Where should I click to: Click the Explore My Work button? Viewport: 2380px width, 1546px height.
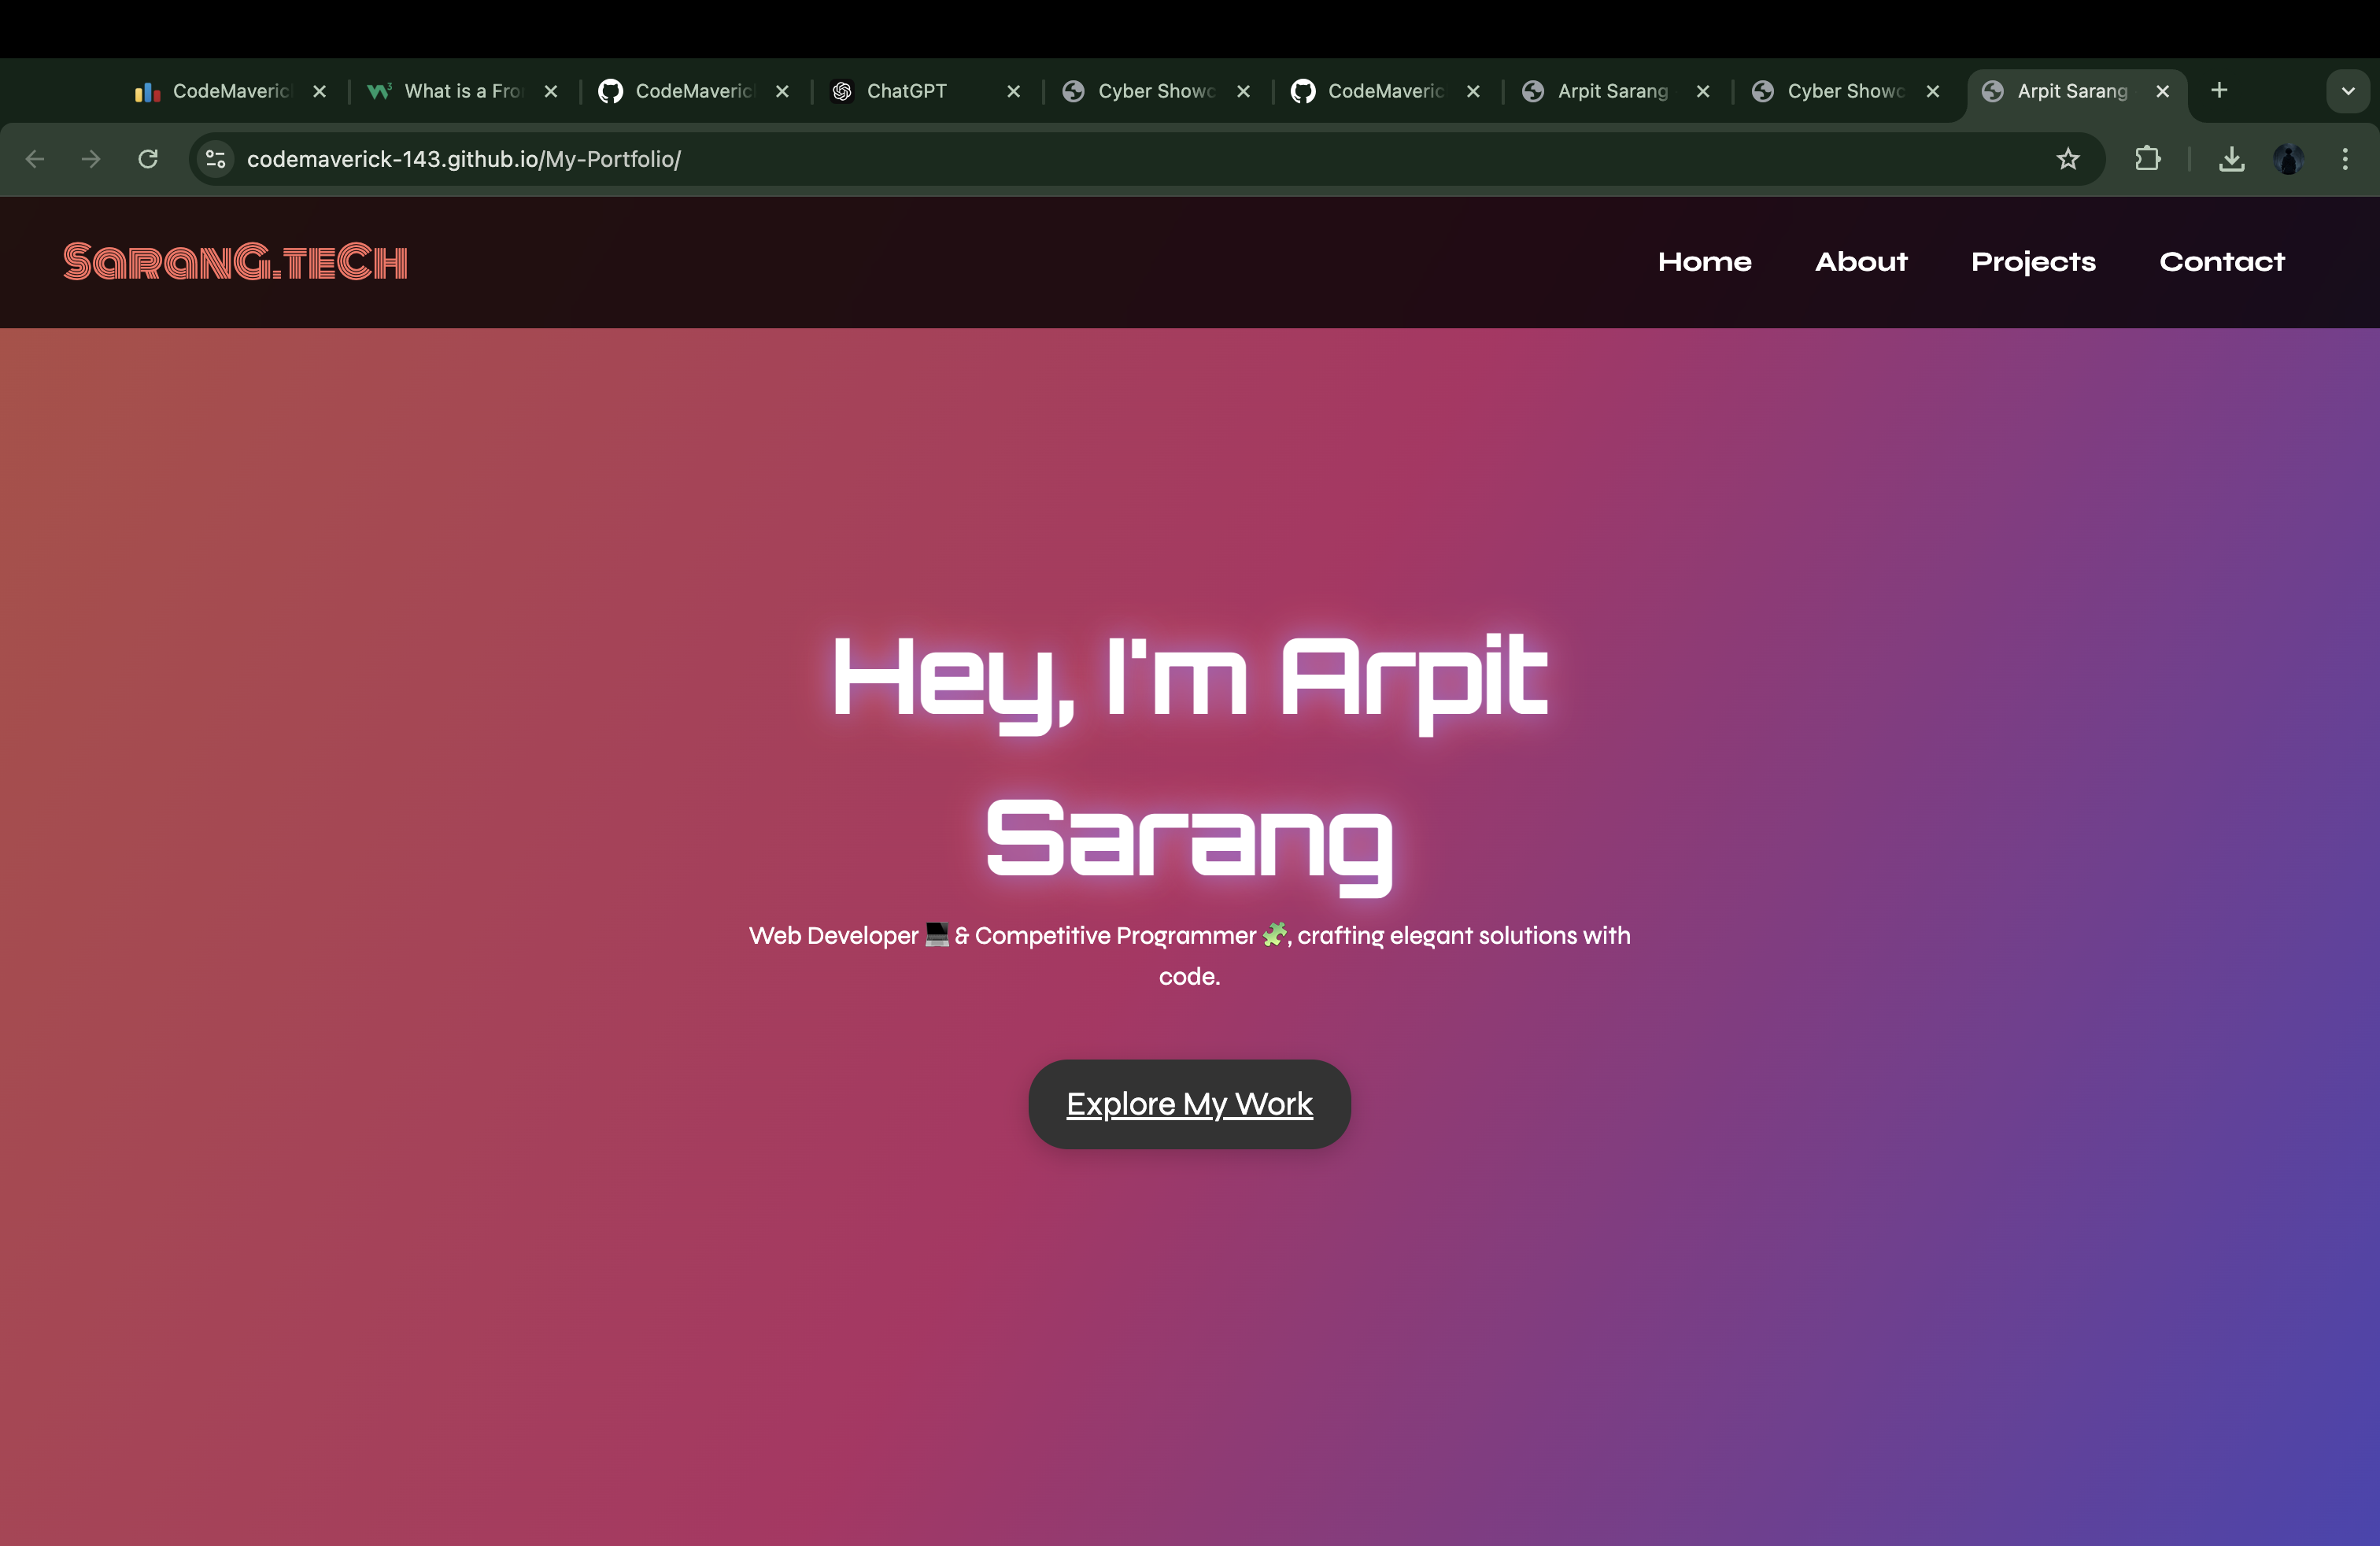point(1189,1104)
